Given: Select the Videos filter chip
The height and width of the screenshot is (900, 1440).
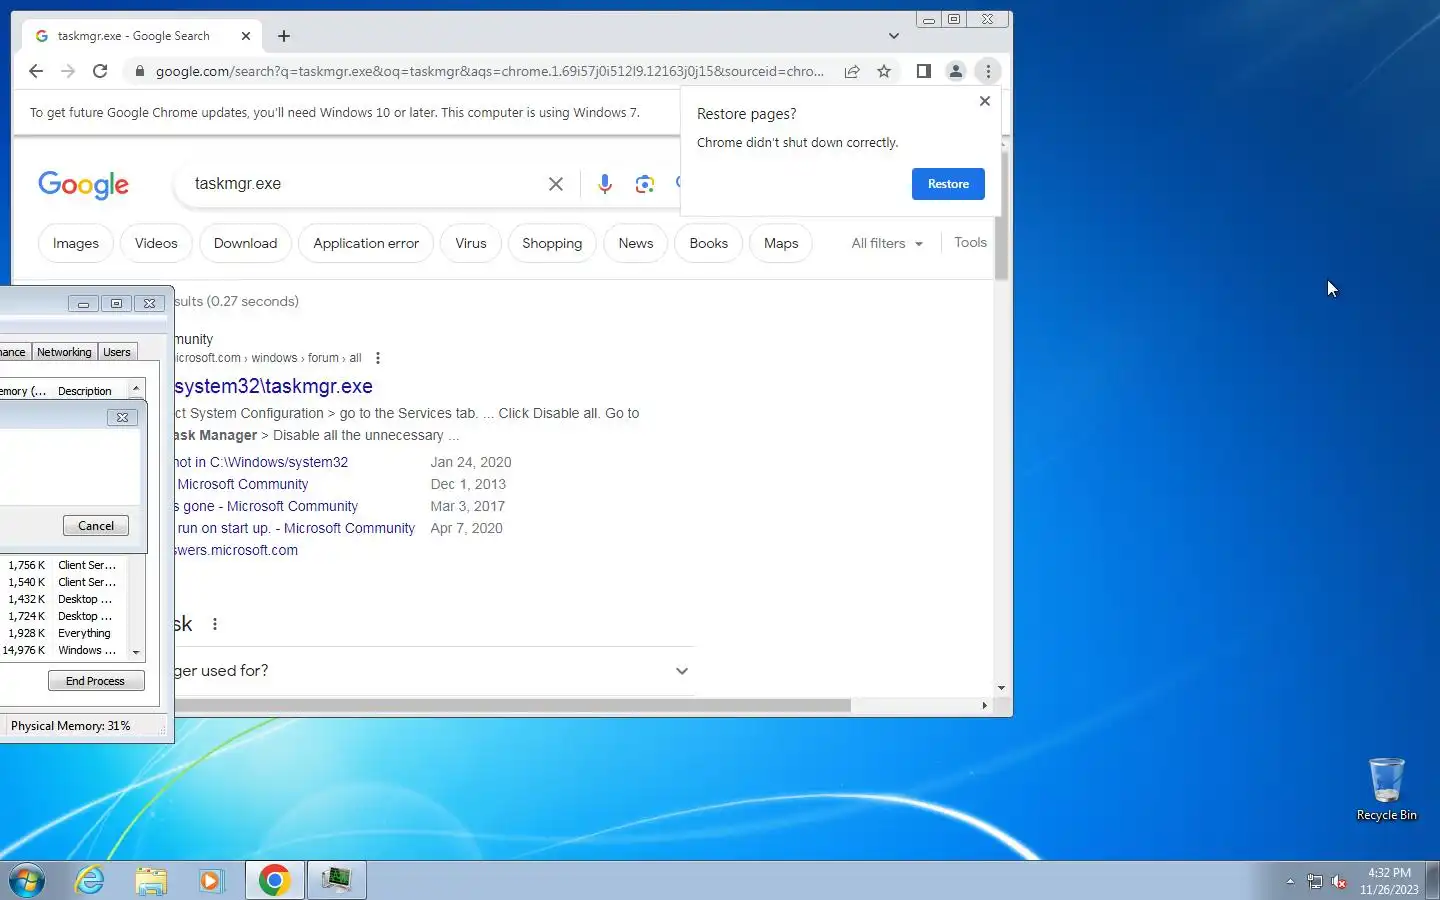Looking at the screenshot, I should point(156,243).
